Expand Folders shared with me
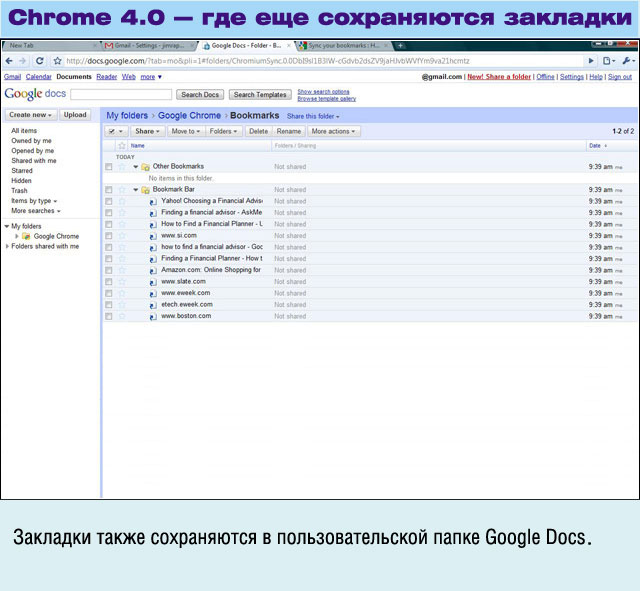The height and width of the screenshot is (591, 640). tap(7, 247)
